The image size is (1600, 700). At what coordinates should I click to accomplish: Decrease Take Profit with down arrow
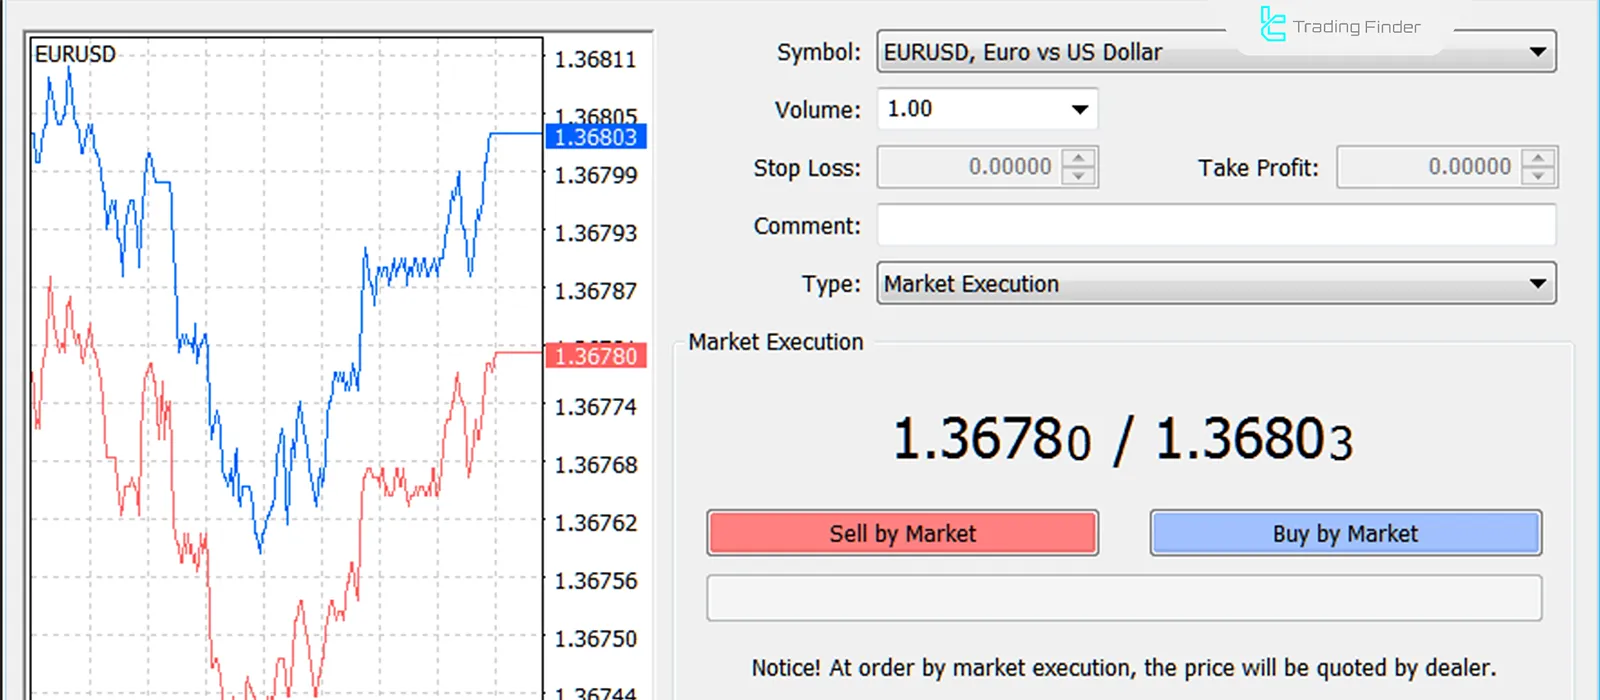(x=1538, y=176)
